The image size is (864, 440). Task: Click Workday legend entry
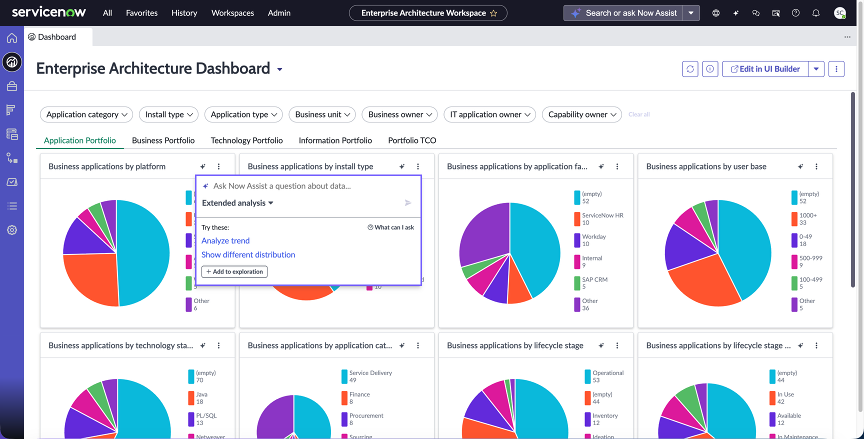590,240
